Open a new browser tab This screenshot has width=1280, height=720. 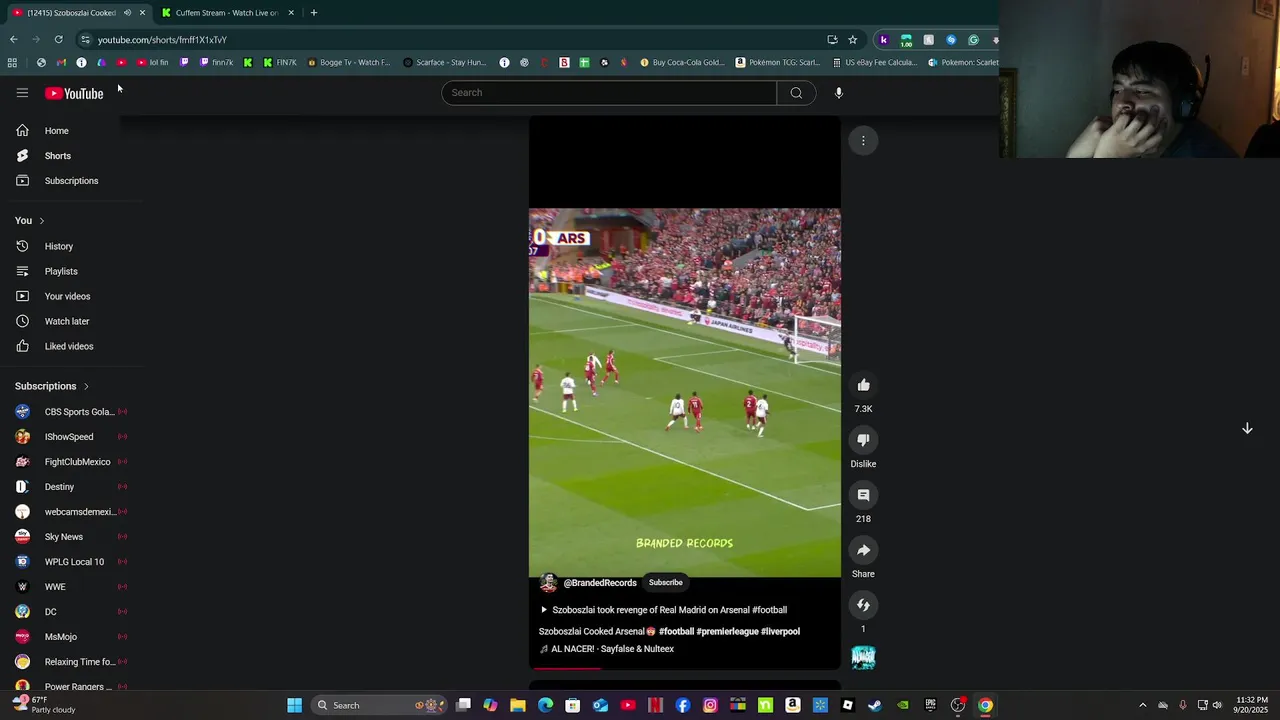click(313, 13)
